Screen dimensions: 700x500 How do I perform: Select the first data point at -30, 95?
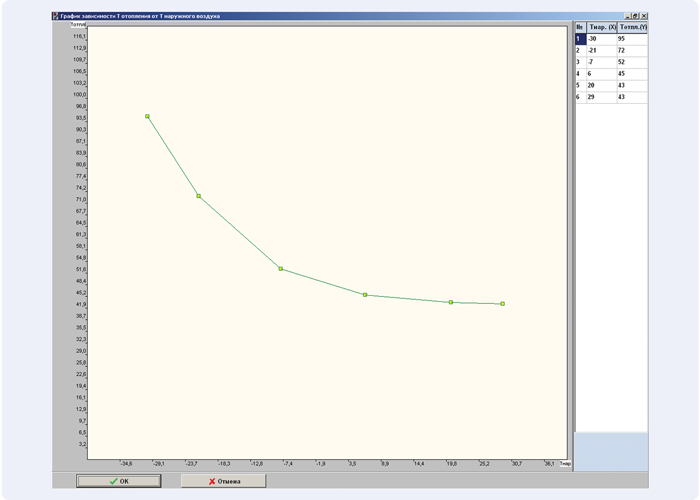[x=147, y=117]
